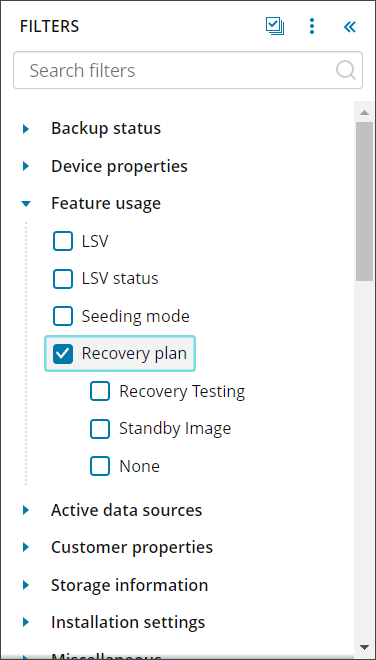Open the Storage information tree item

26,585
